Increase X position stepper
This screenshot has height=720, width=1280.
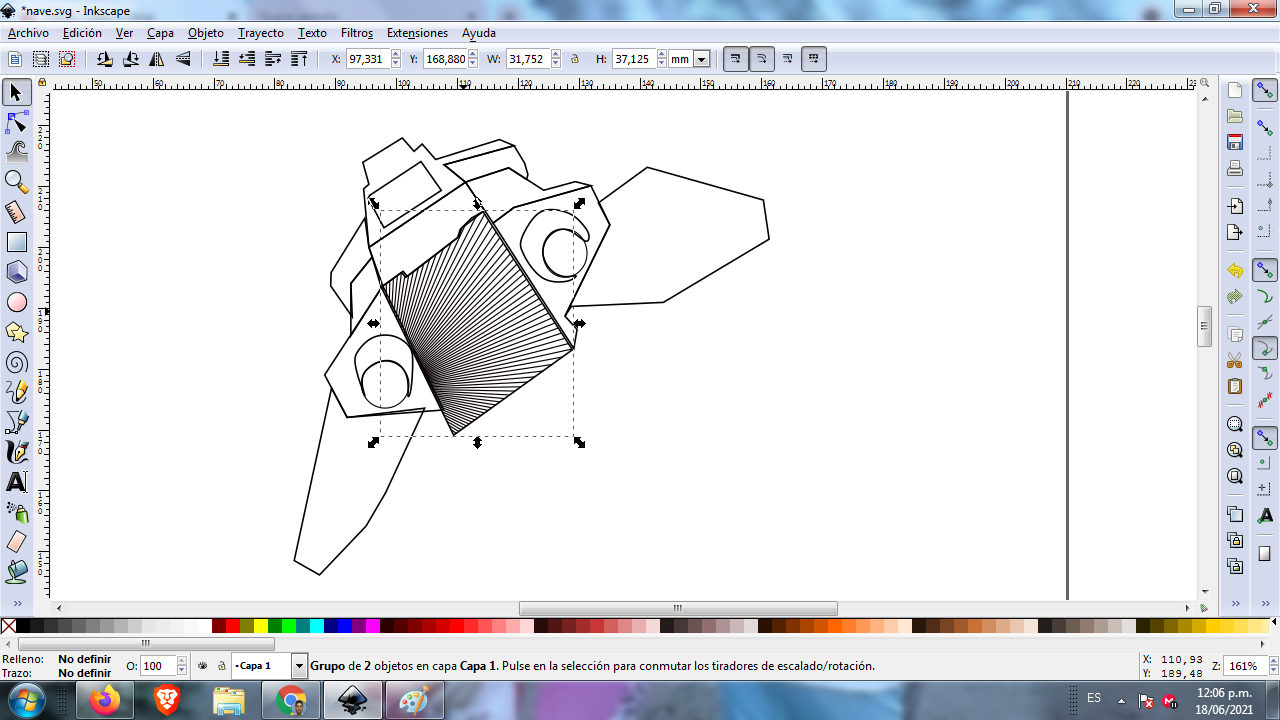coord(396,55)
